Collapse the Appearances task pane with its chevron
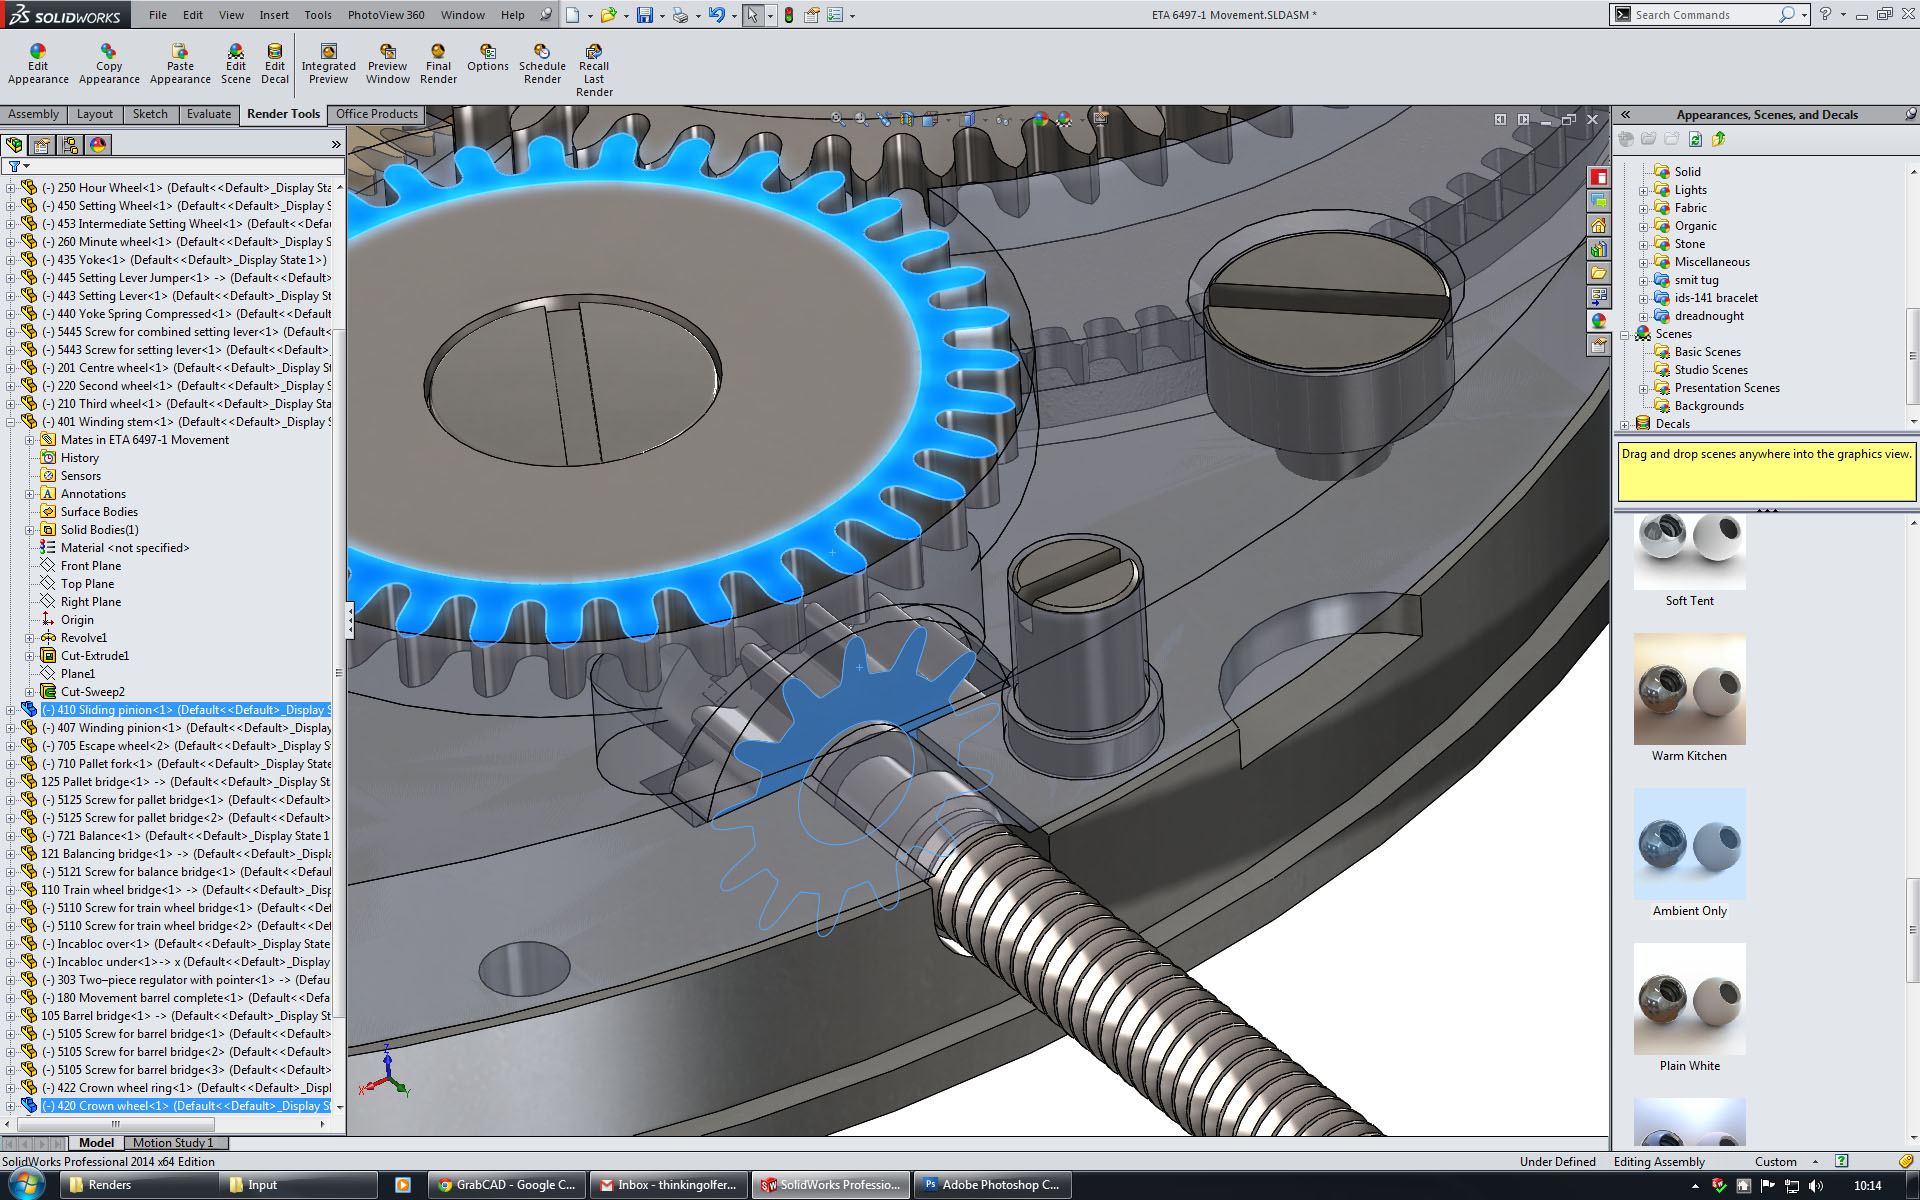The image size is (1920, 1200). click(x=1626, y=115)
